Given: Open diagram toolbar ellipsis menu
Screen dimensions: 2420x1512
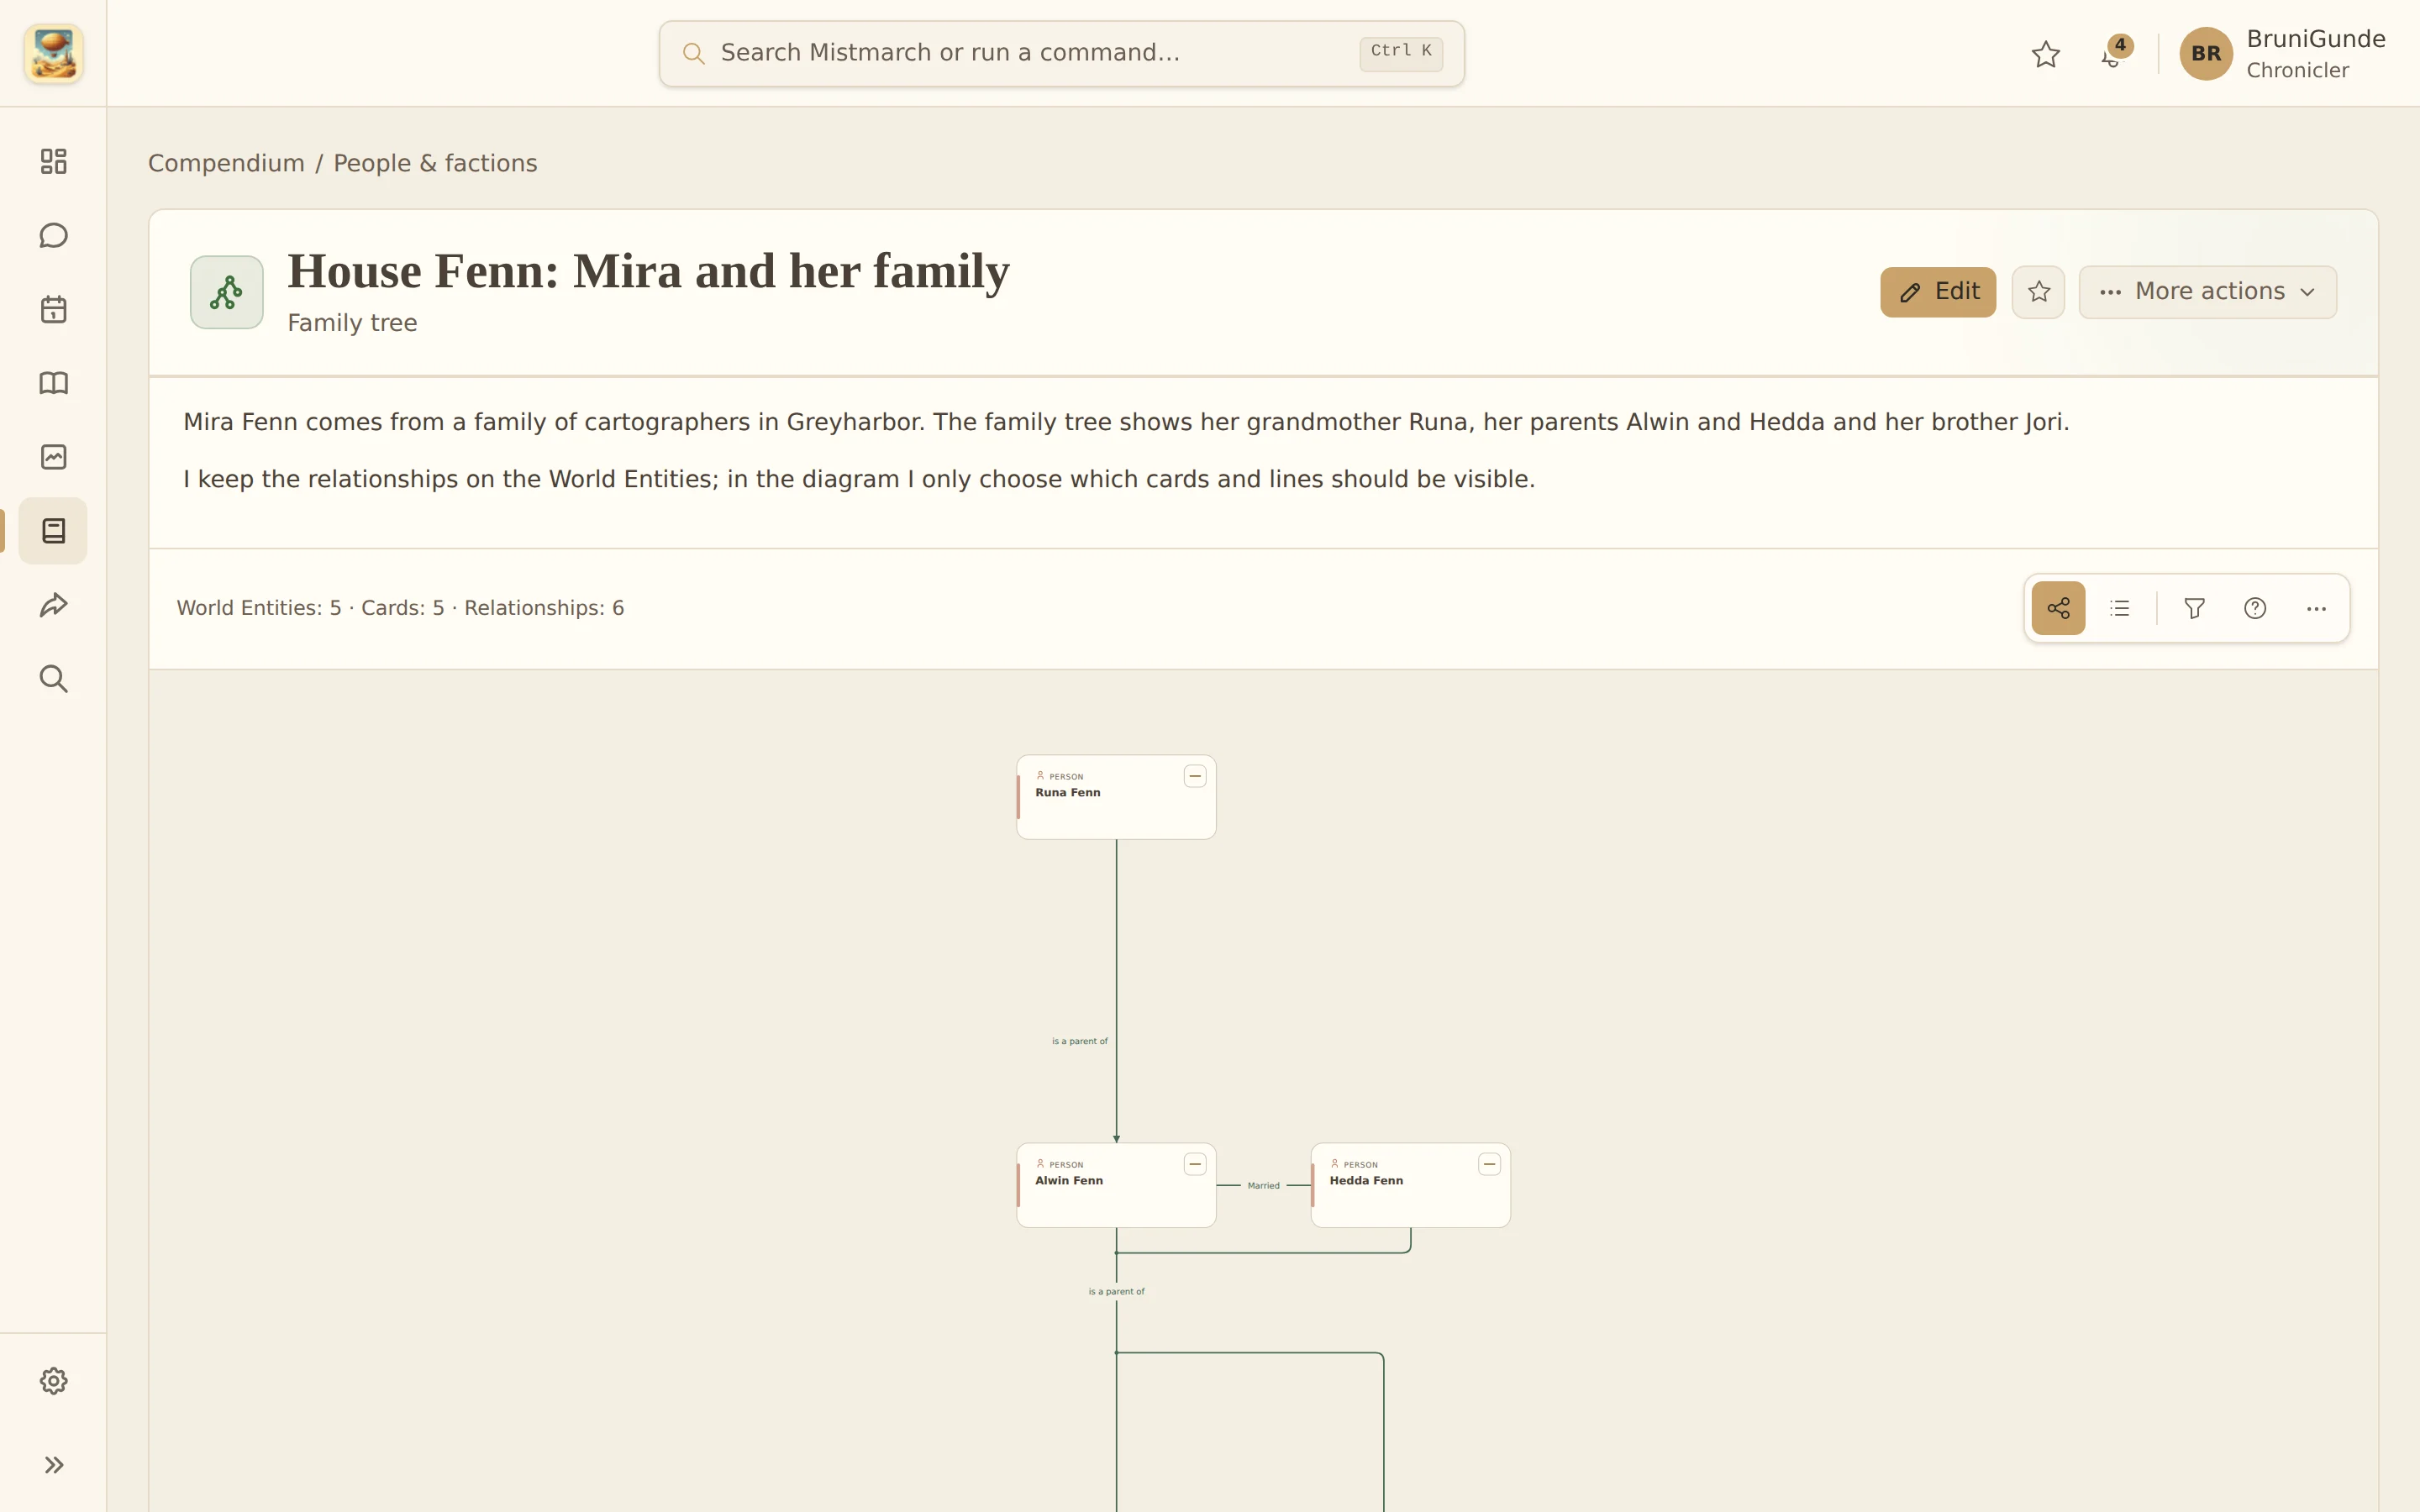Looking at the screenshot, I should tap(2316, 608).
